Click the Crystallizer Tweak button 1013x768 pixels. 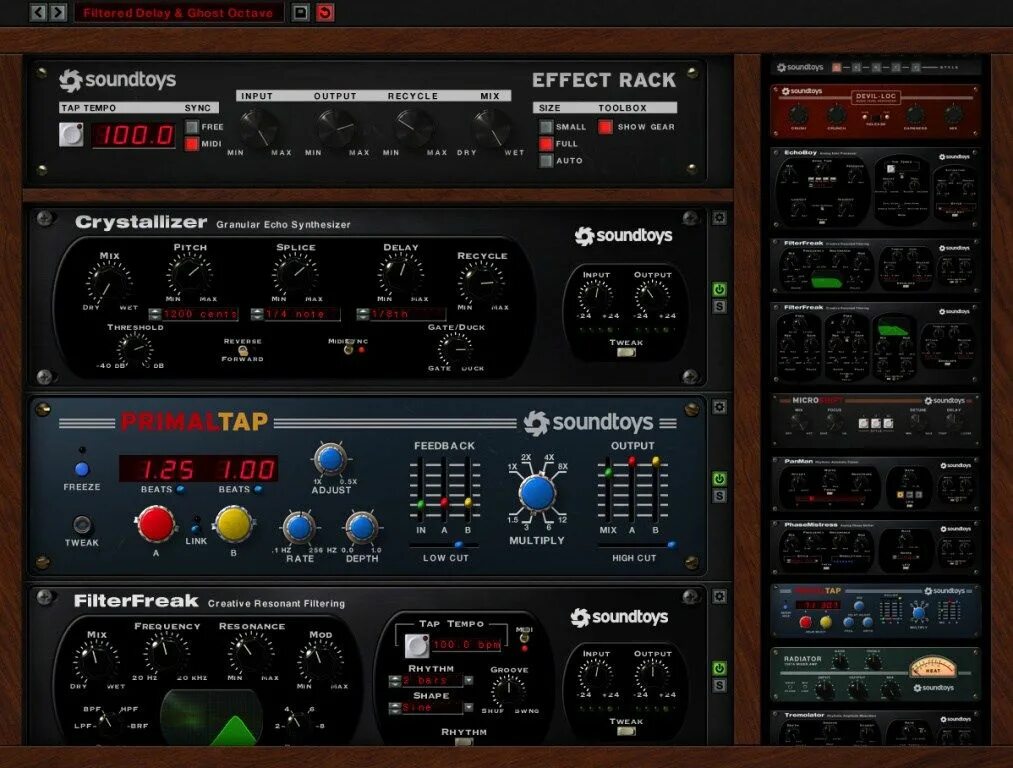(x=626, y=353)
